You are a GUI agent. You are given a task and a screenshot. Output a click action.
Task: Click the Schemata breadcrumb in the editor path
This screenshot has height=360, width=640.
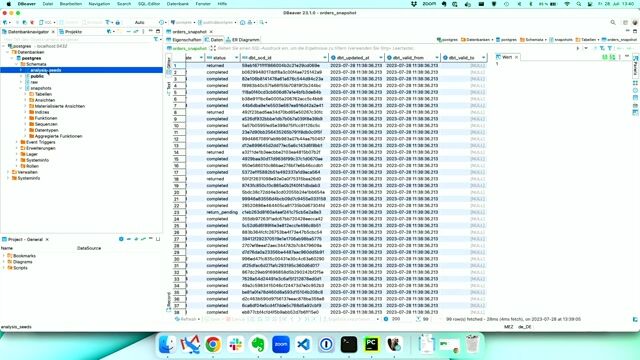(534, 40)
